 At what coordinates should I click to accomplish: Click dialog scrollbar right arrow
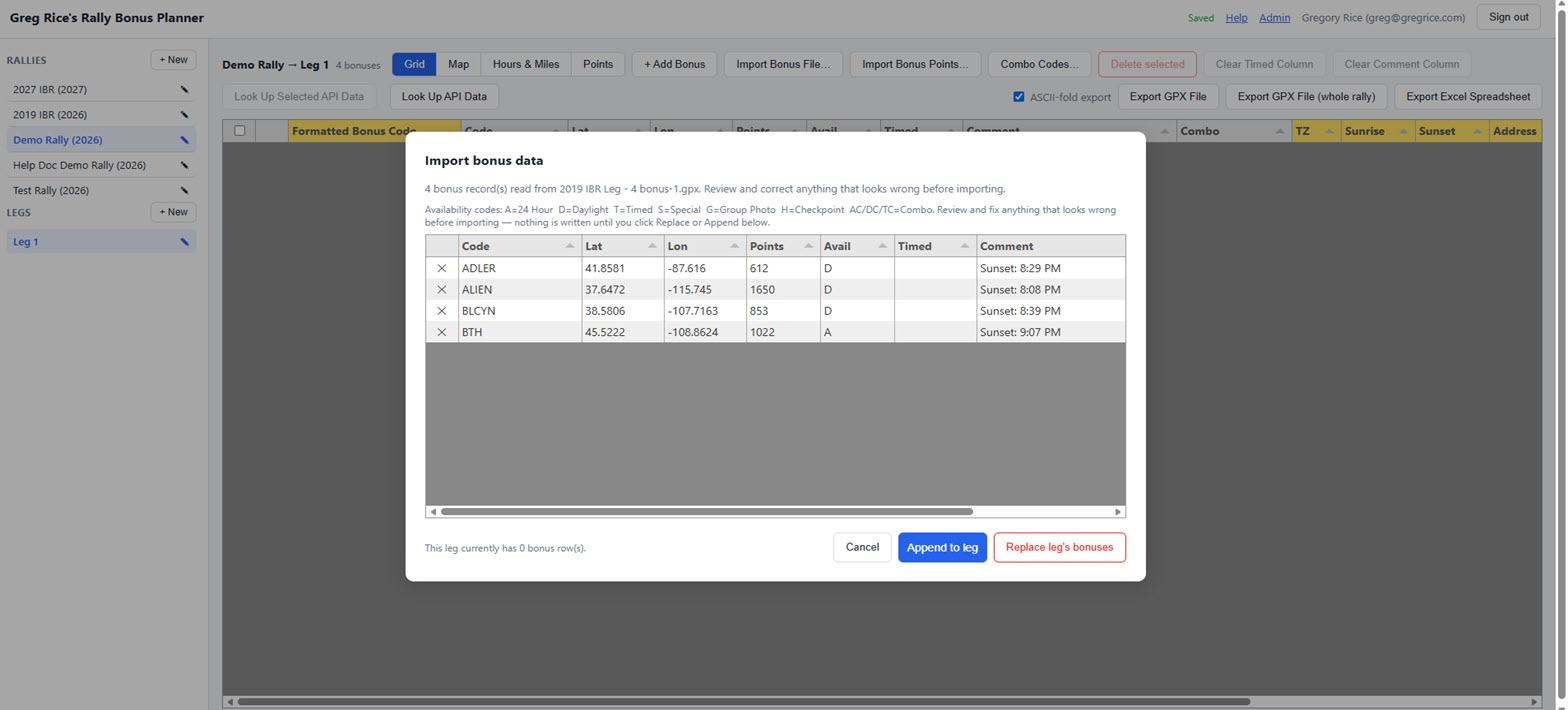pyautogui.click(x=1119, y=511)
